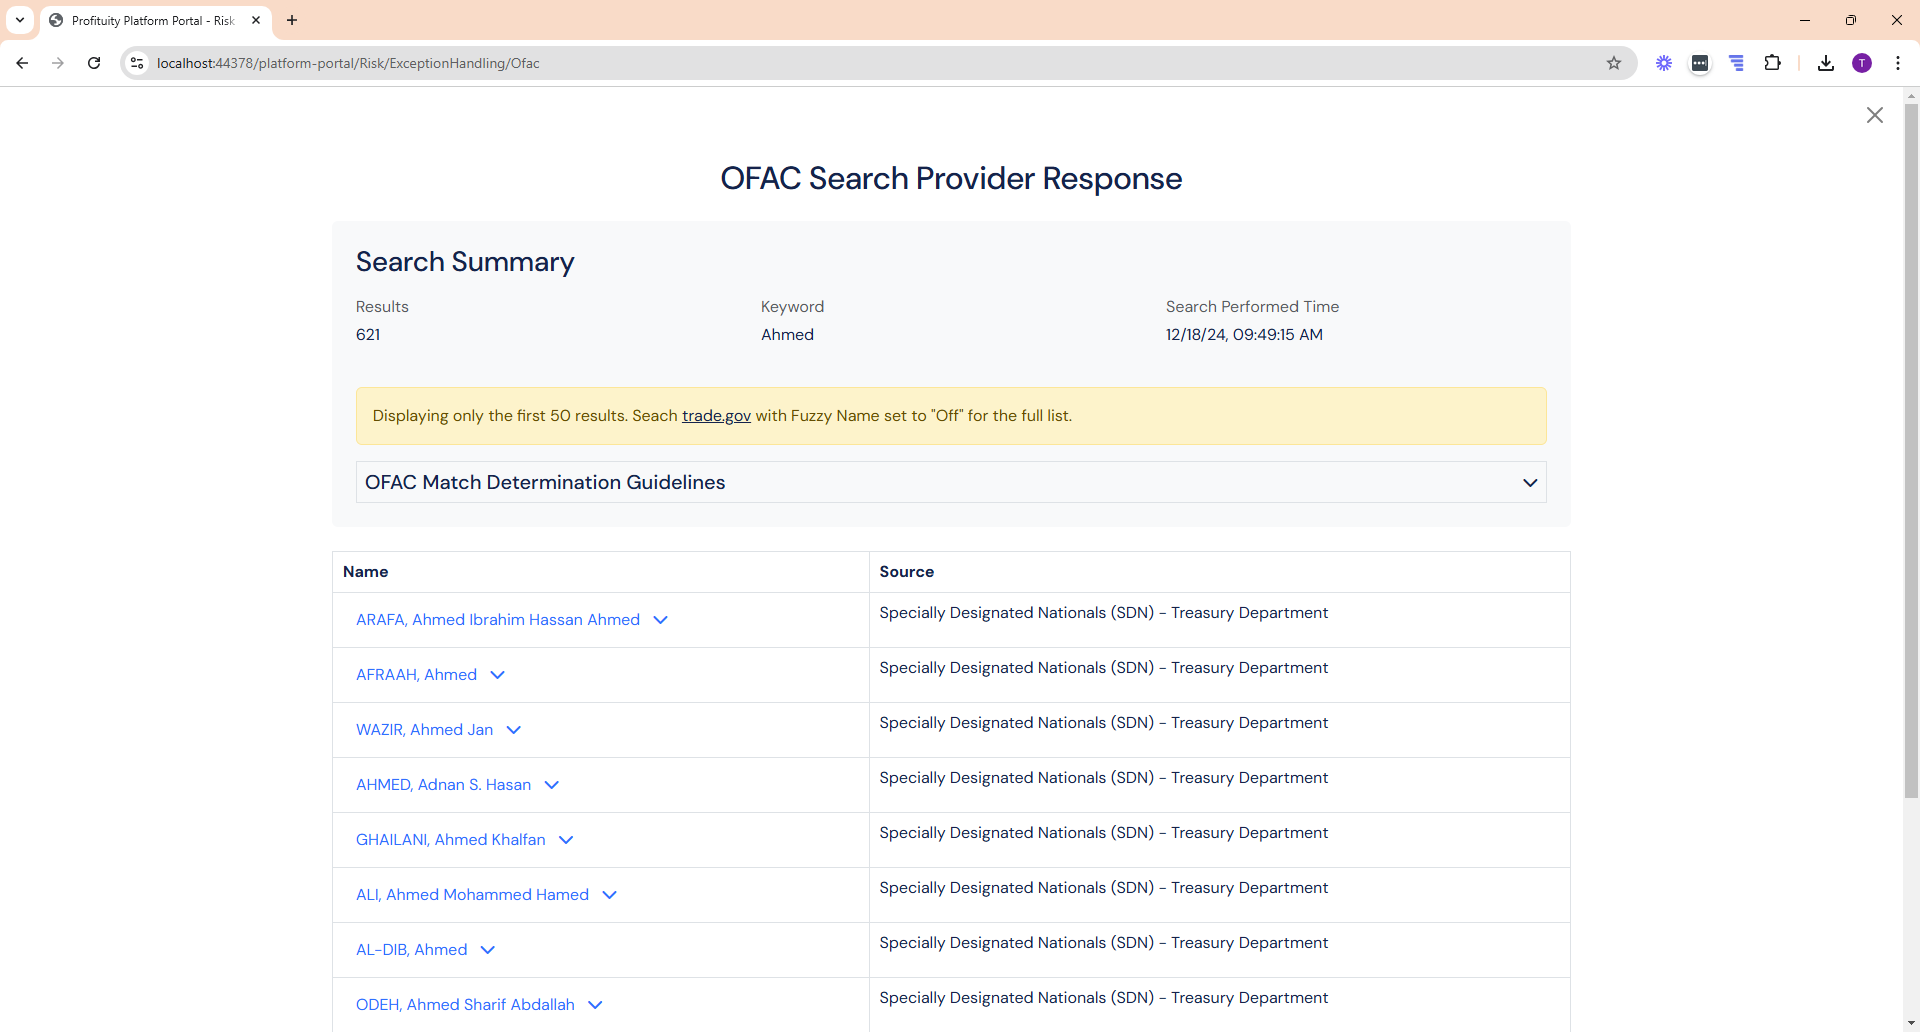Open the browser downloads icon
The width and height of the screenshot is (1920, 1032).
click(x=1825, y=63)
